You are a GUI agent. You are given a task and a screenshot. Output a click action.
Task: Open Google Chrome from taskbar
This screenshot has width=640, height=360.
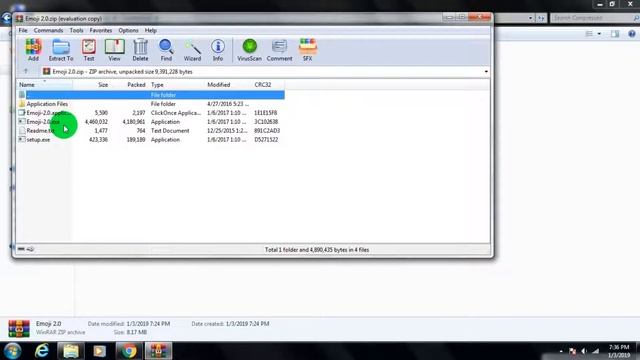(129, 351)
